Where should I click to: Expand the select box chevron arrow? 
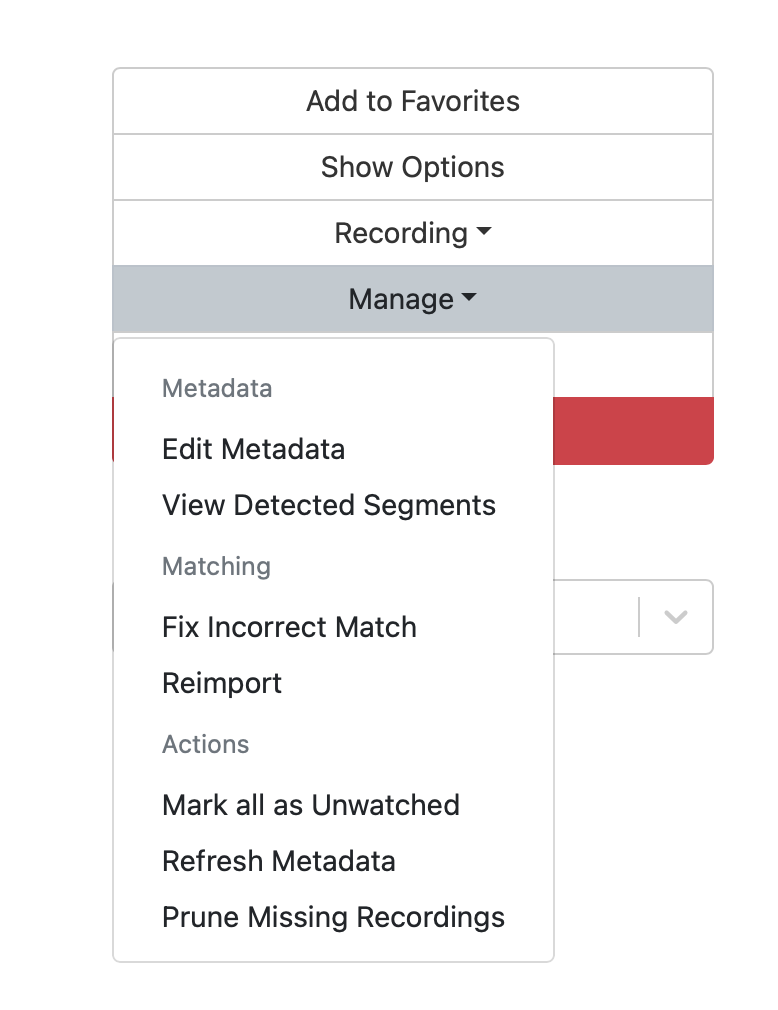click(x=676, y=617)
